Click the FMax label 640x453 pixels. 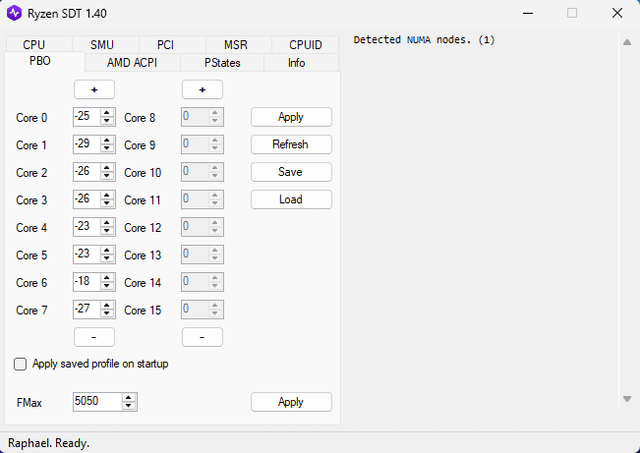[29, 403]
